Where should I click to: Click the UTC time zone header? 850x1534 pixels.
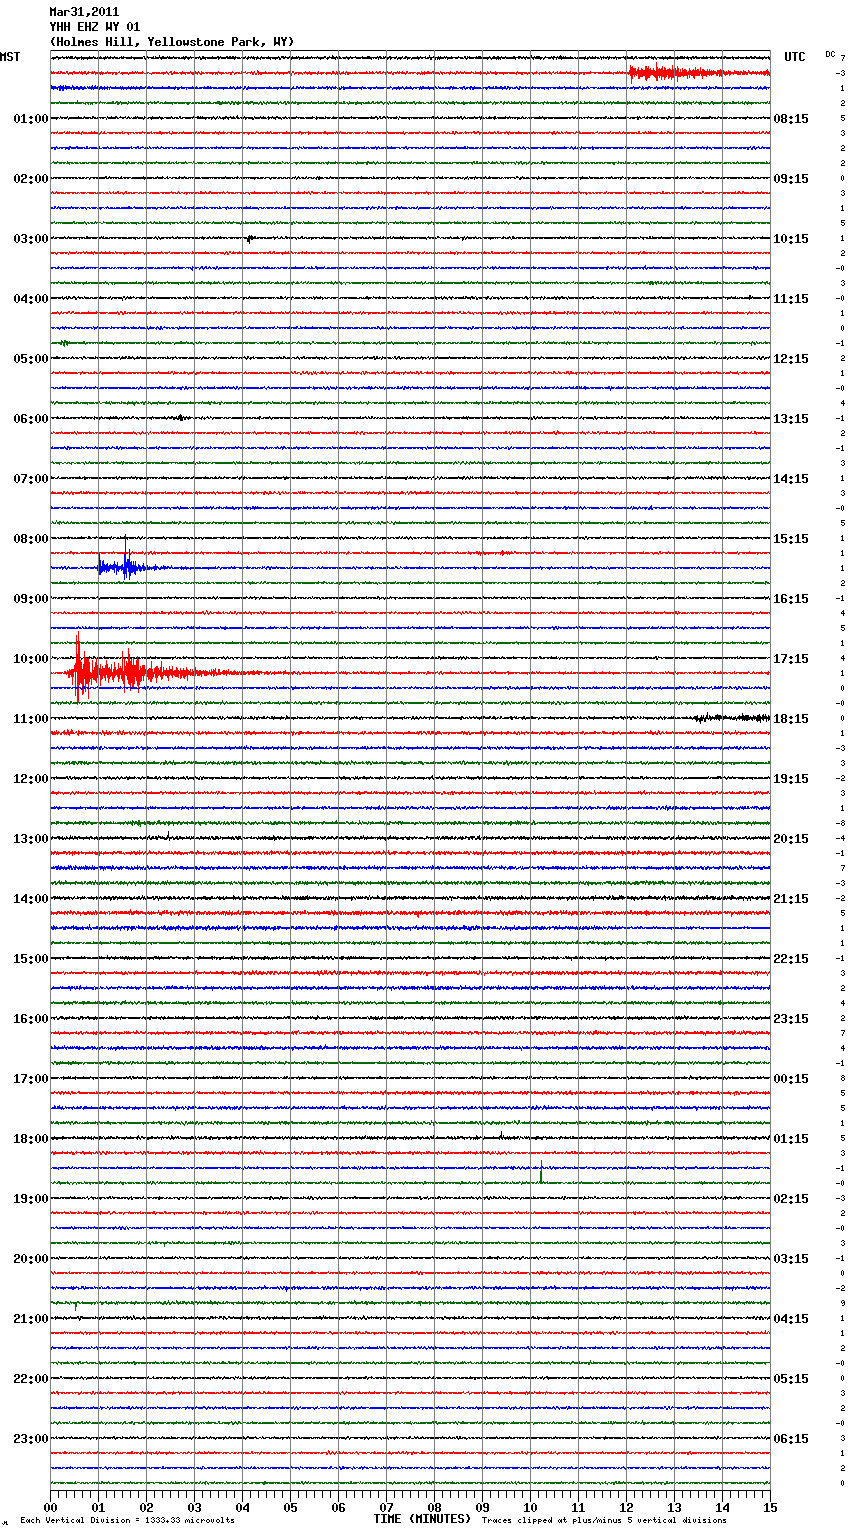[795, 57]
